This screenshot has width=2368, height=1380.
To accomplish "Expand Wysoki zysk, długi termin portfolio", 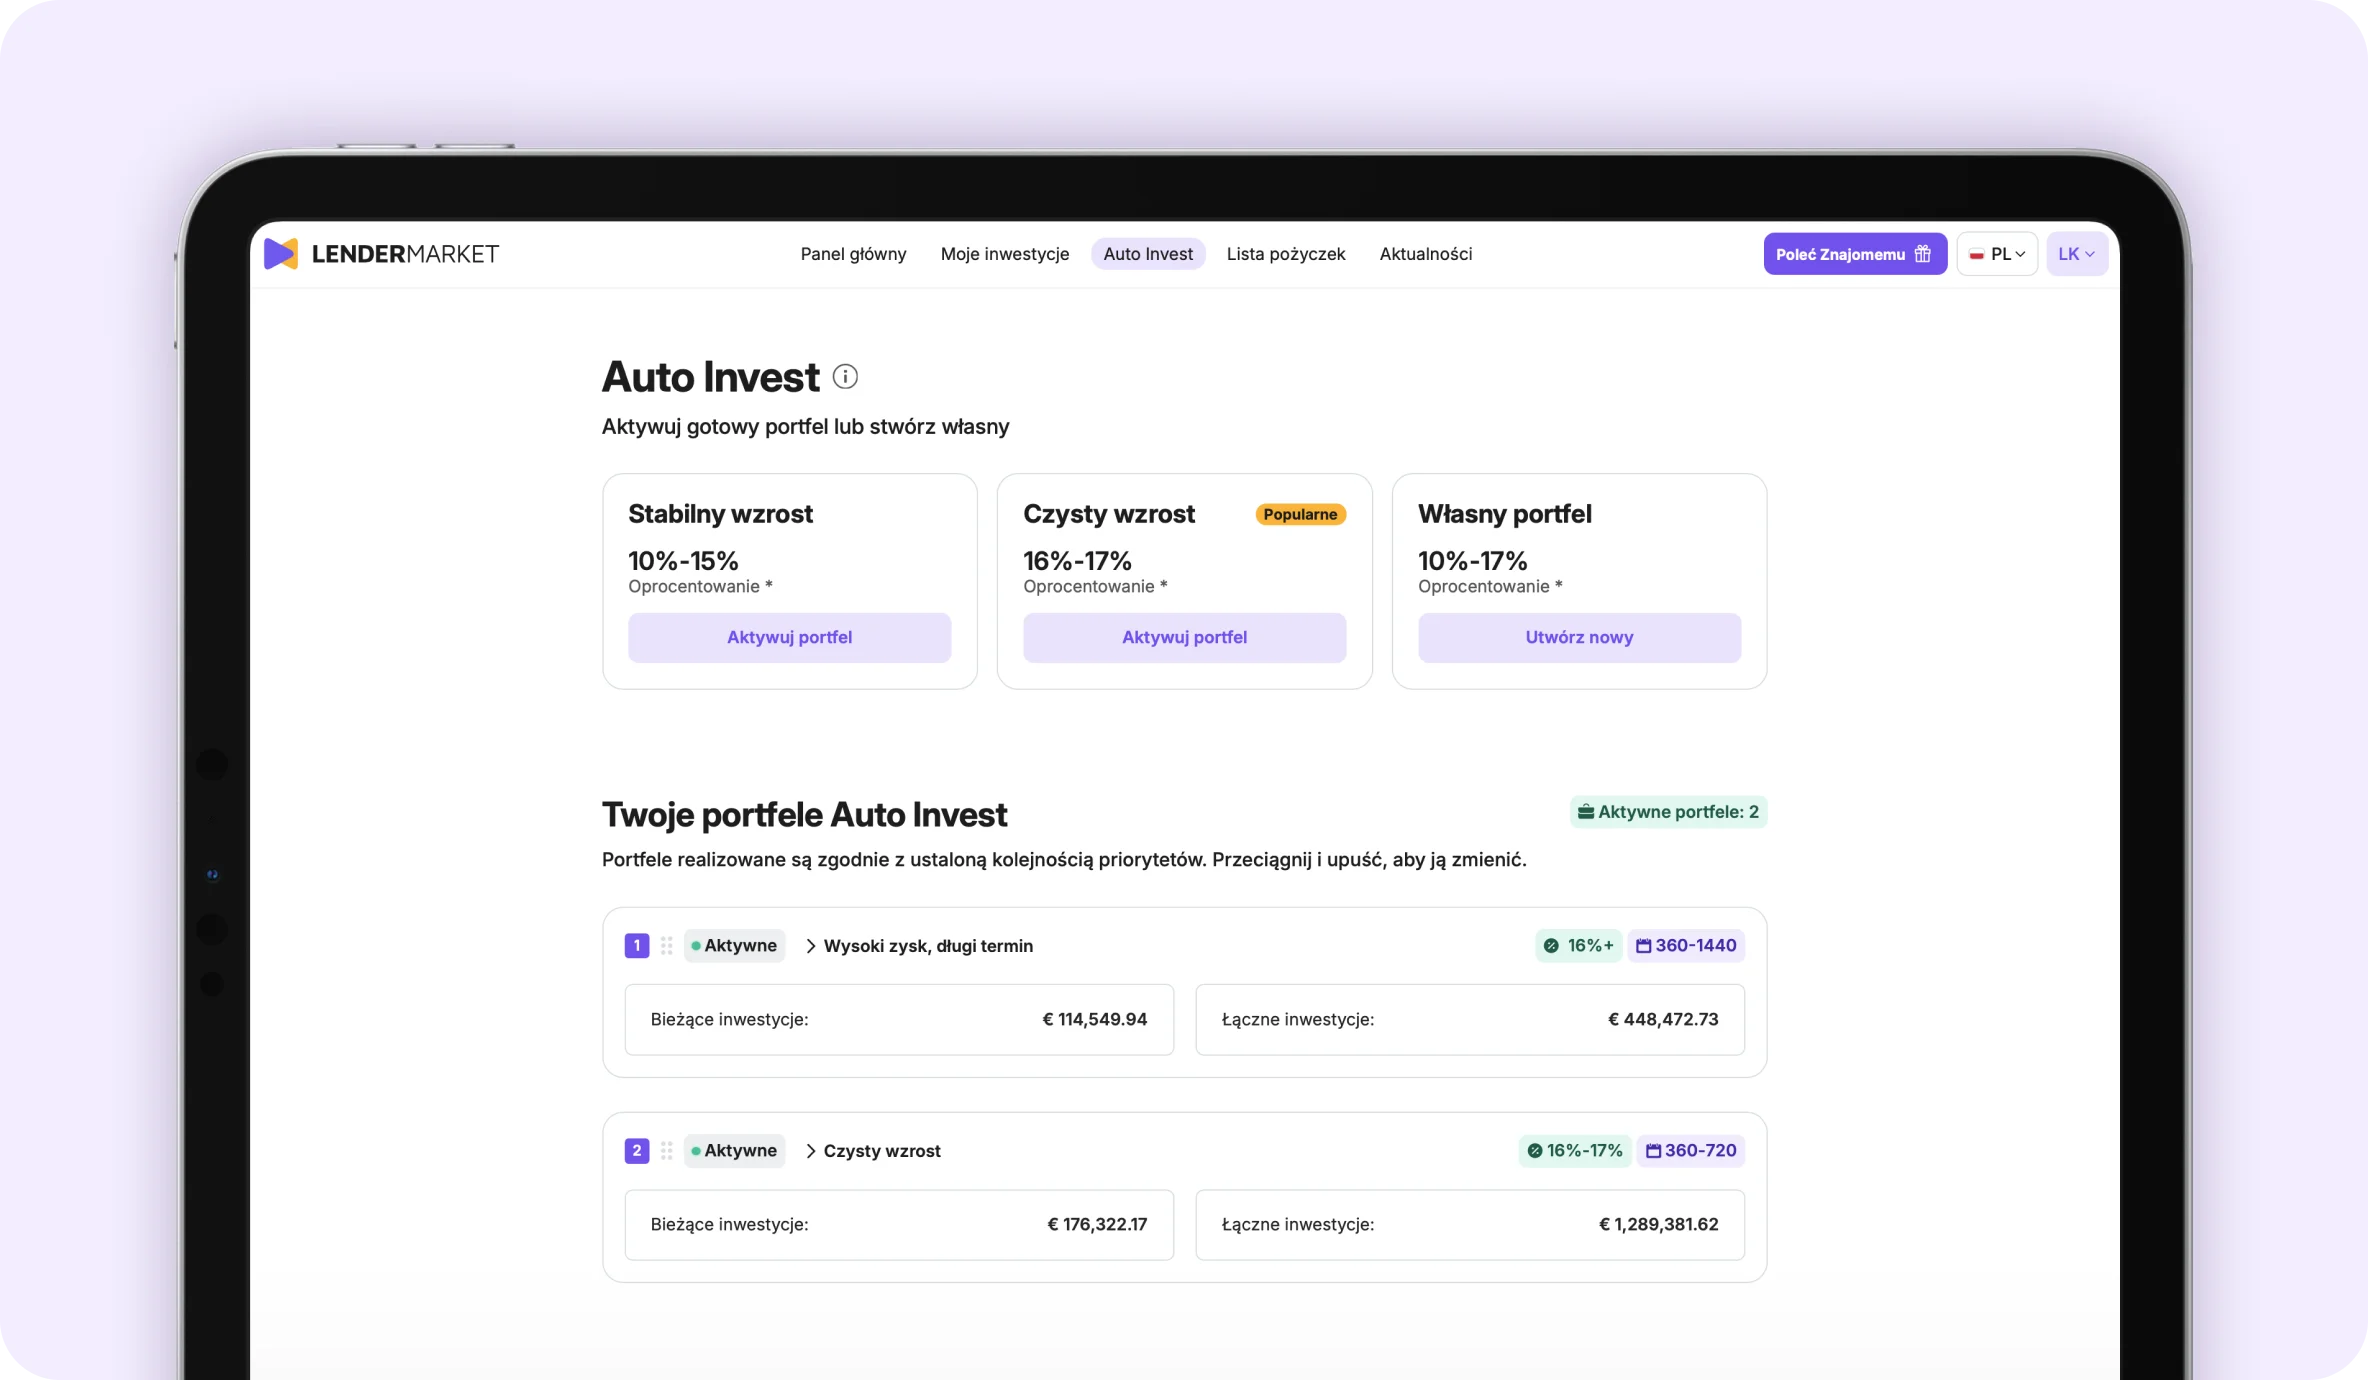I will [918, 946].
